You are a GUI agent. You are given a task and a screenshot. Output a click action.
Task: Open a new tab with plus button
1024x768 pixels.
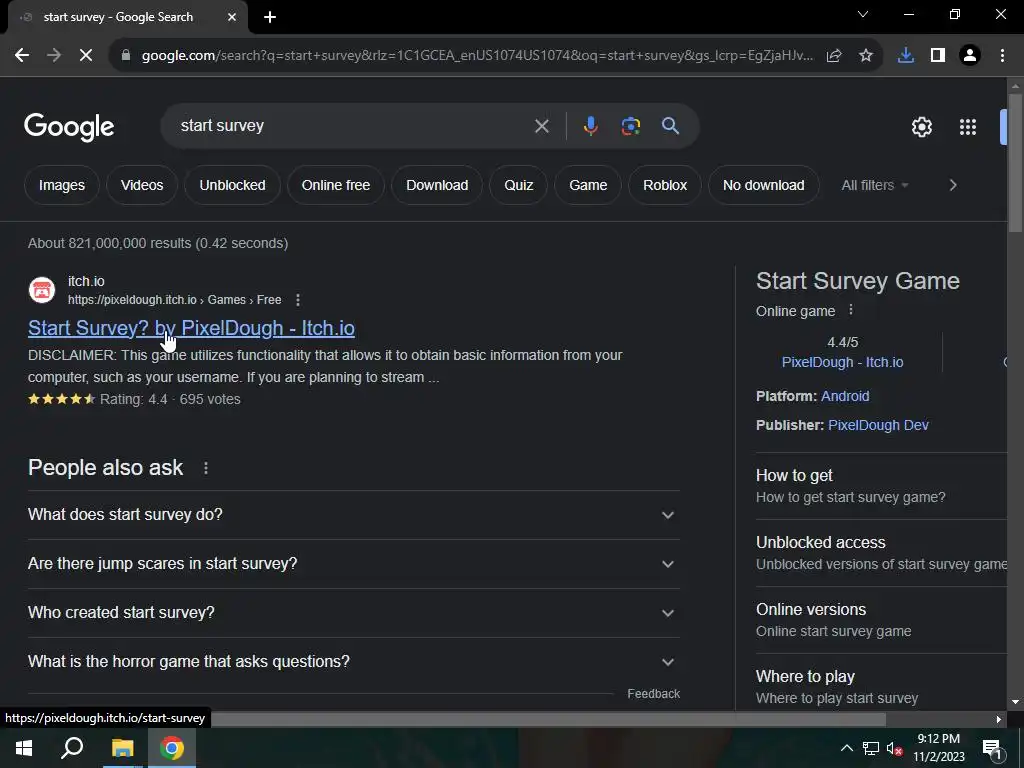tap(270, 17)
